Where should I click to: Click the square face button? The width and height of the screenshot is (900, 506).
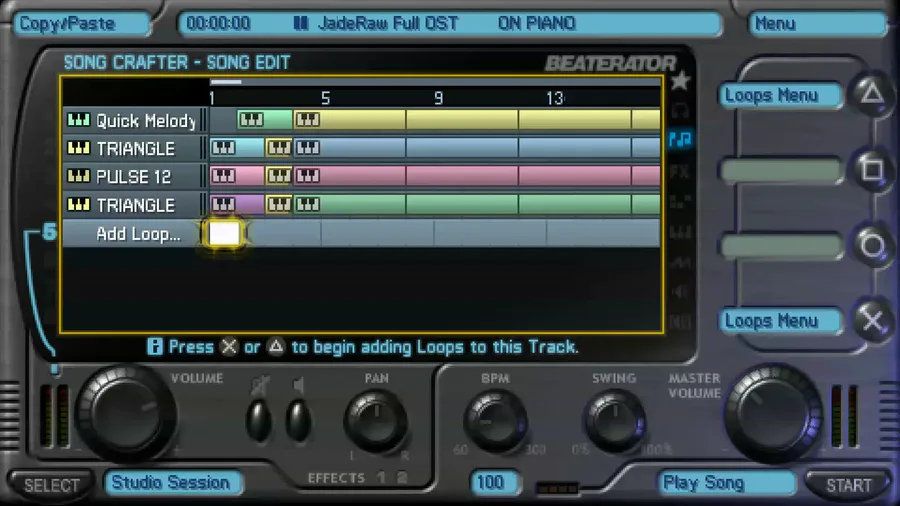click(x=872, y=169)
